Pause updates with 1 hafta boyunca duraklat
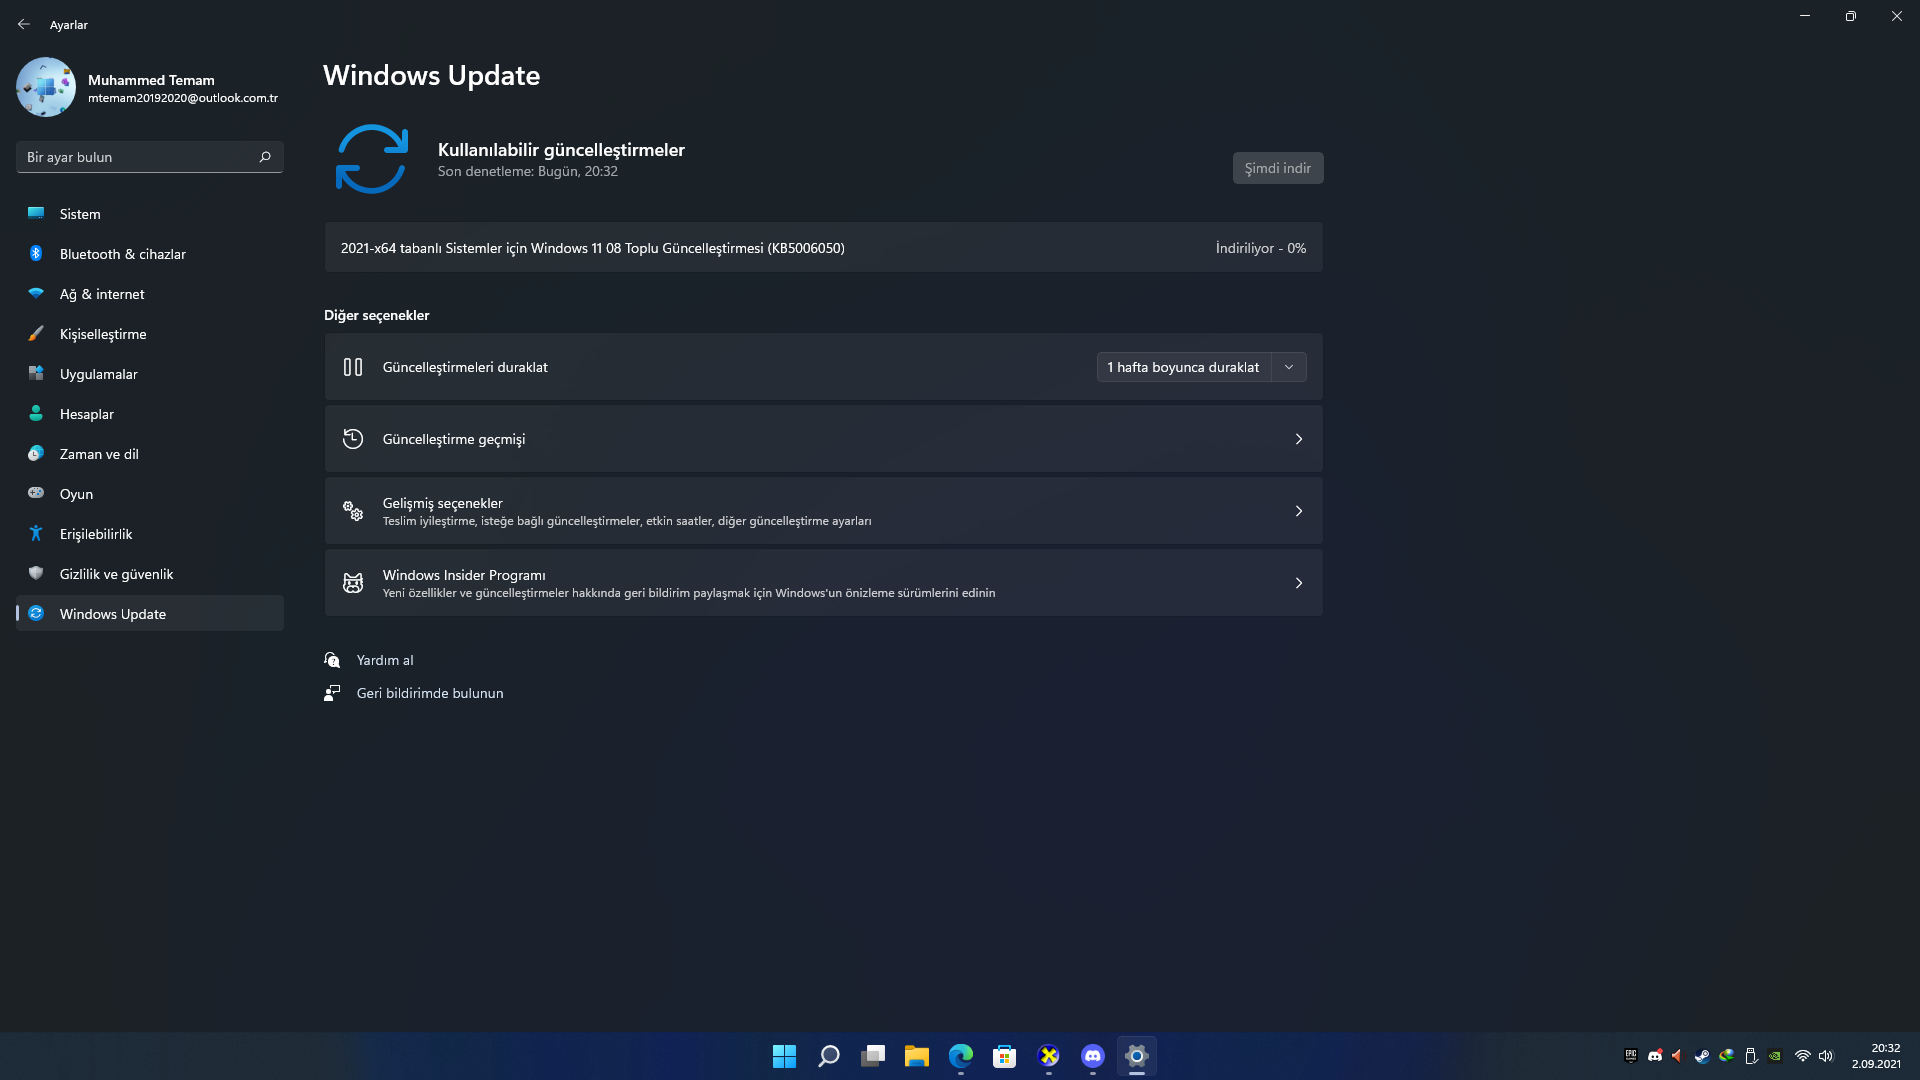This screenshot has height=1080, width=1920. coord(1183,367)
